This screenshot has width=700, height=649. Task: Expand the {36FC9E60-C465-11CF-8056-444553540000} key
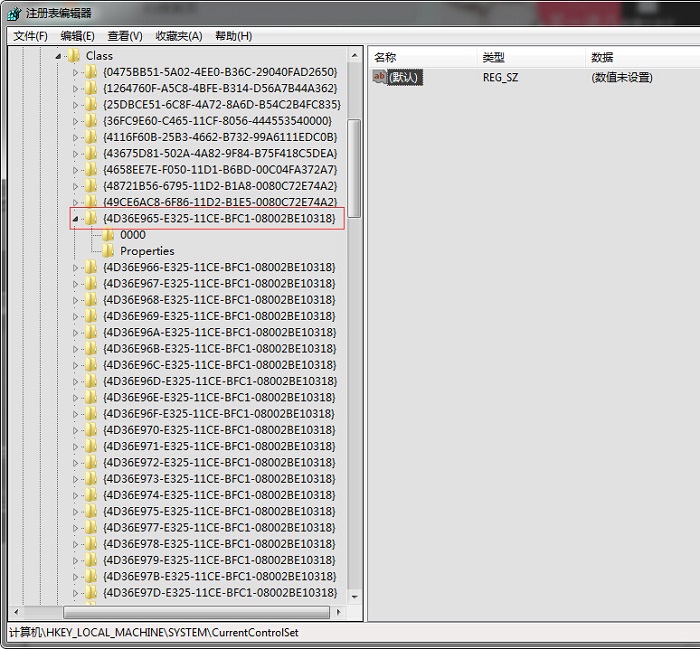point(75,121)
